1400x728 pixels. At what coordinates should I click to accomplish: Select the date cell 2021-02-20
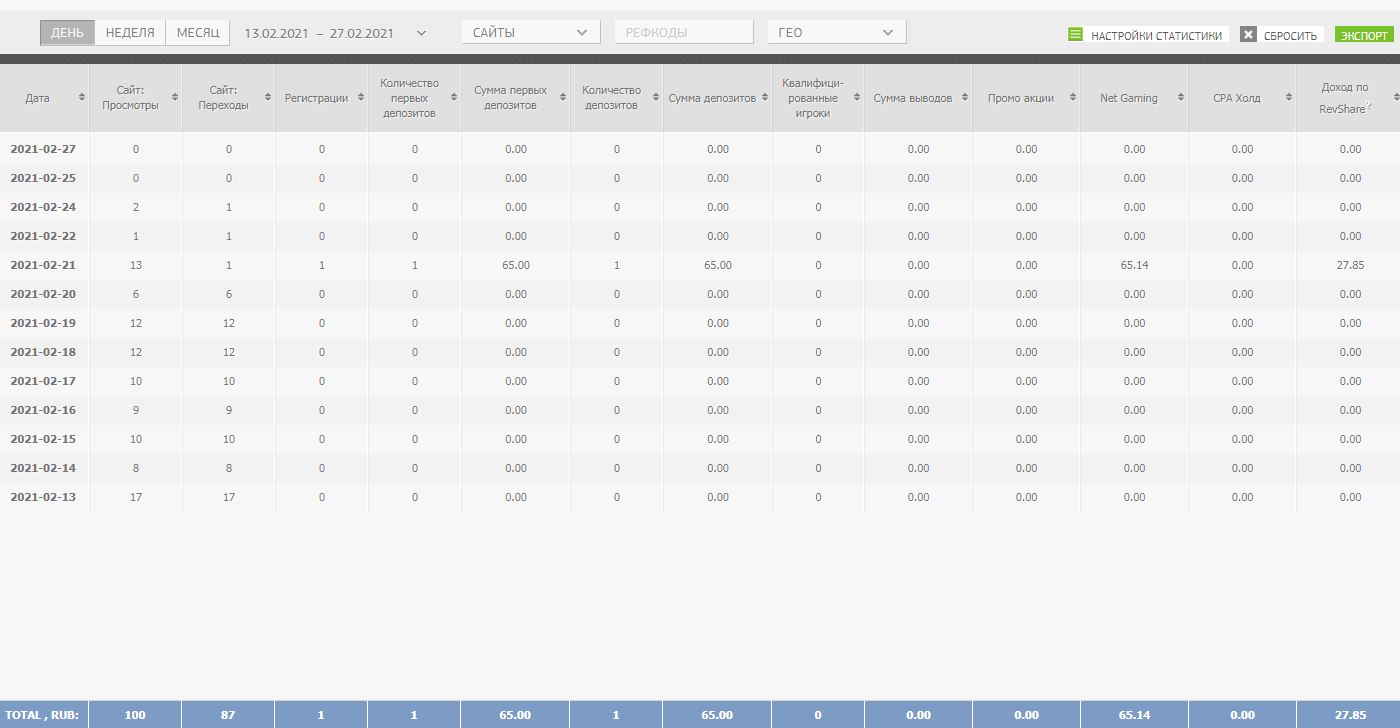point(43,294)
